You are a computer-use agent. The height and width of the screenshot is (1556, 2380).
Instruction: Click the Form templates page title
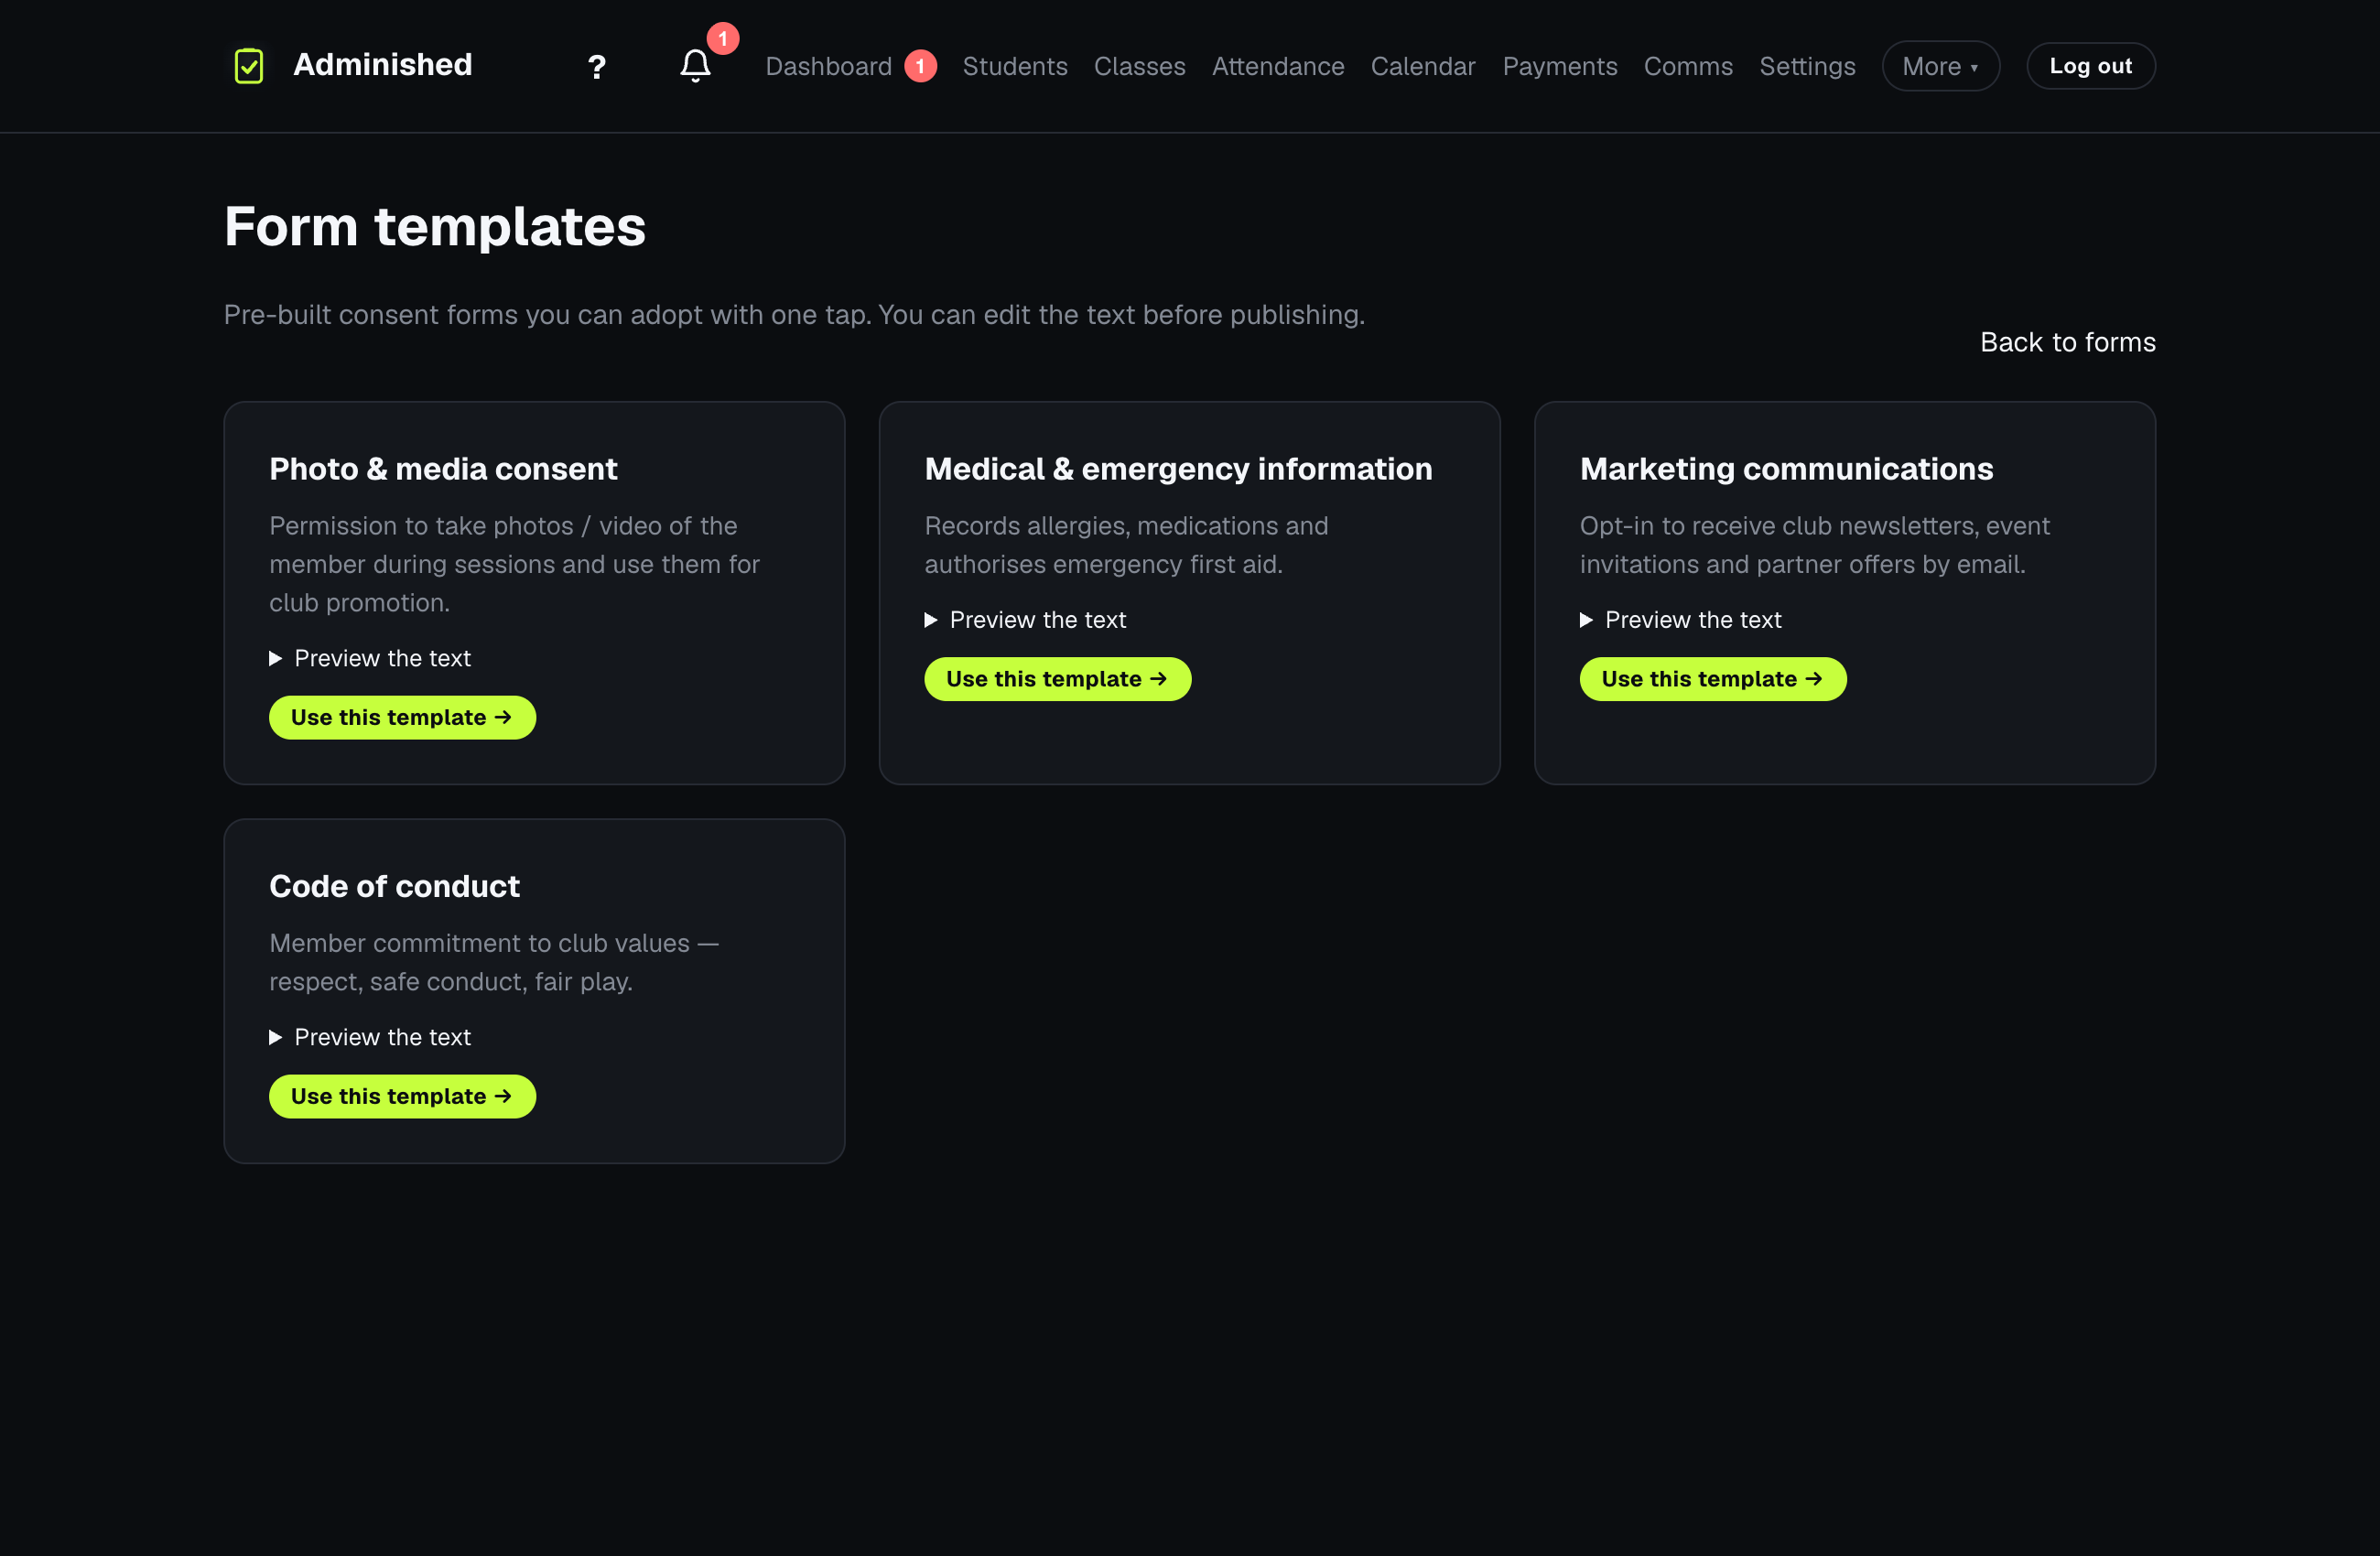(435, 226)
